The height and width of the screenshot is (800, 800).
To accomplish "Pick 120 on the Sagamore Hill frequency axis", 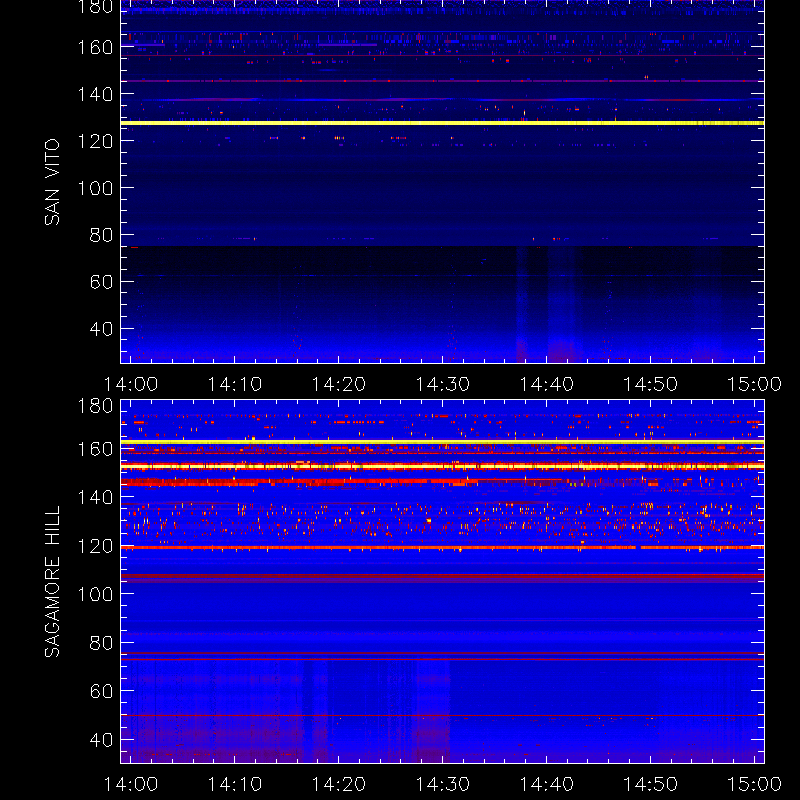I will coord(95,546).
